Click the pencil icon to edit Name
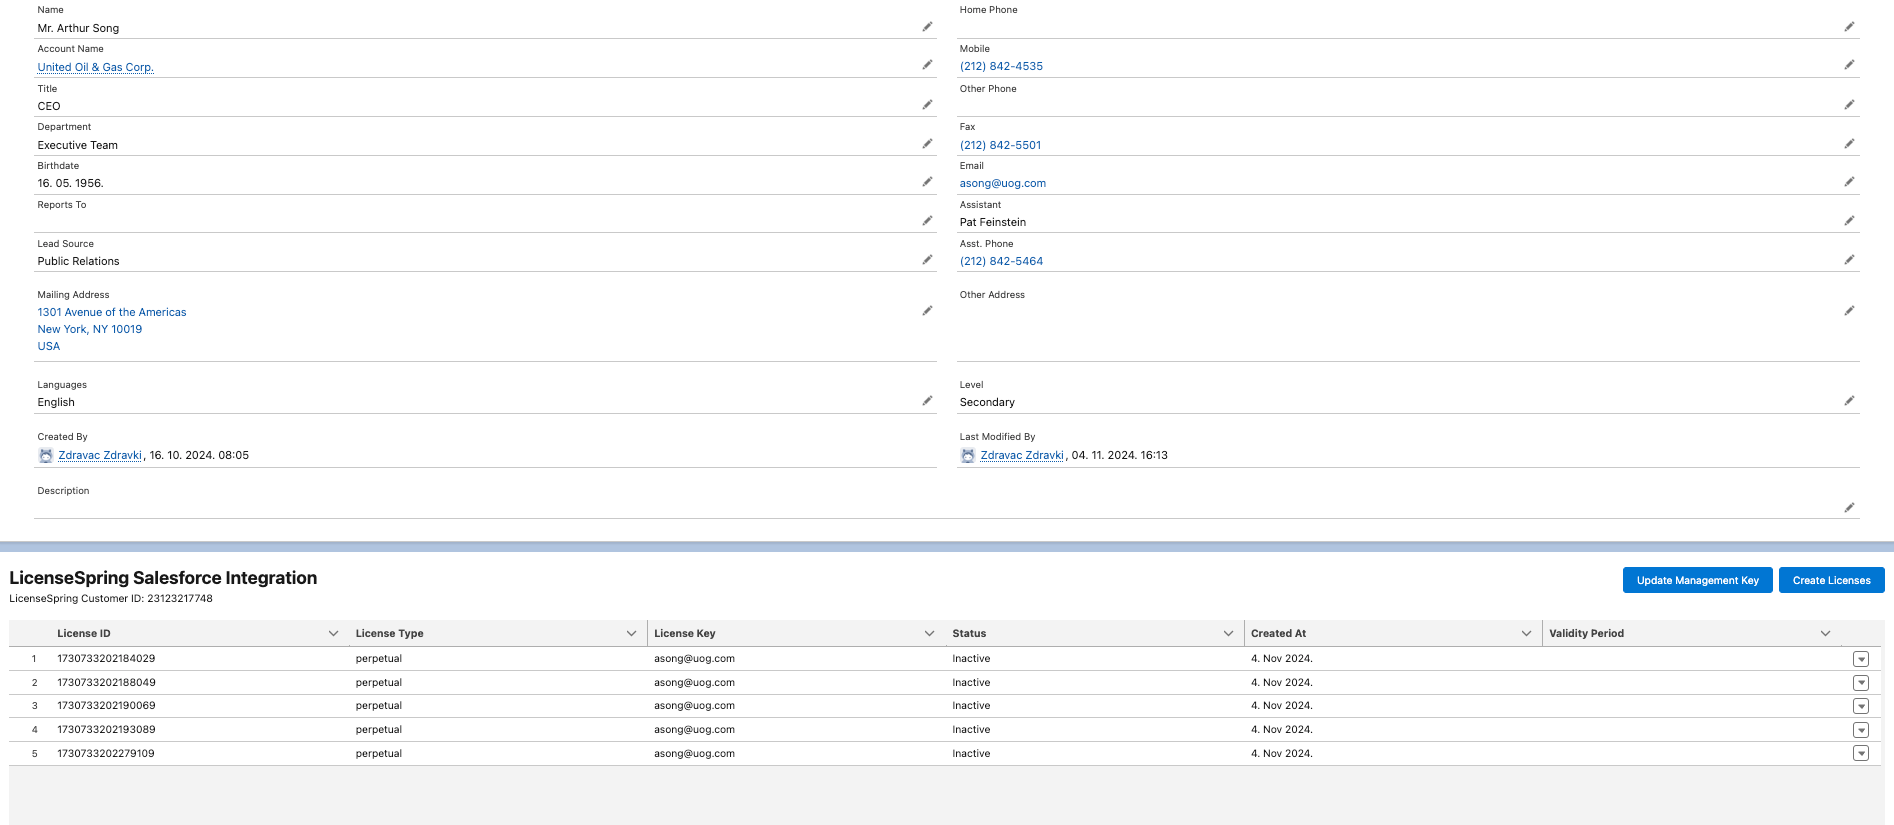The image size is (1894, 825). [927, 27]
